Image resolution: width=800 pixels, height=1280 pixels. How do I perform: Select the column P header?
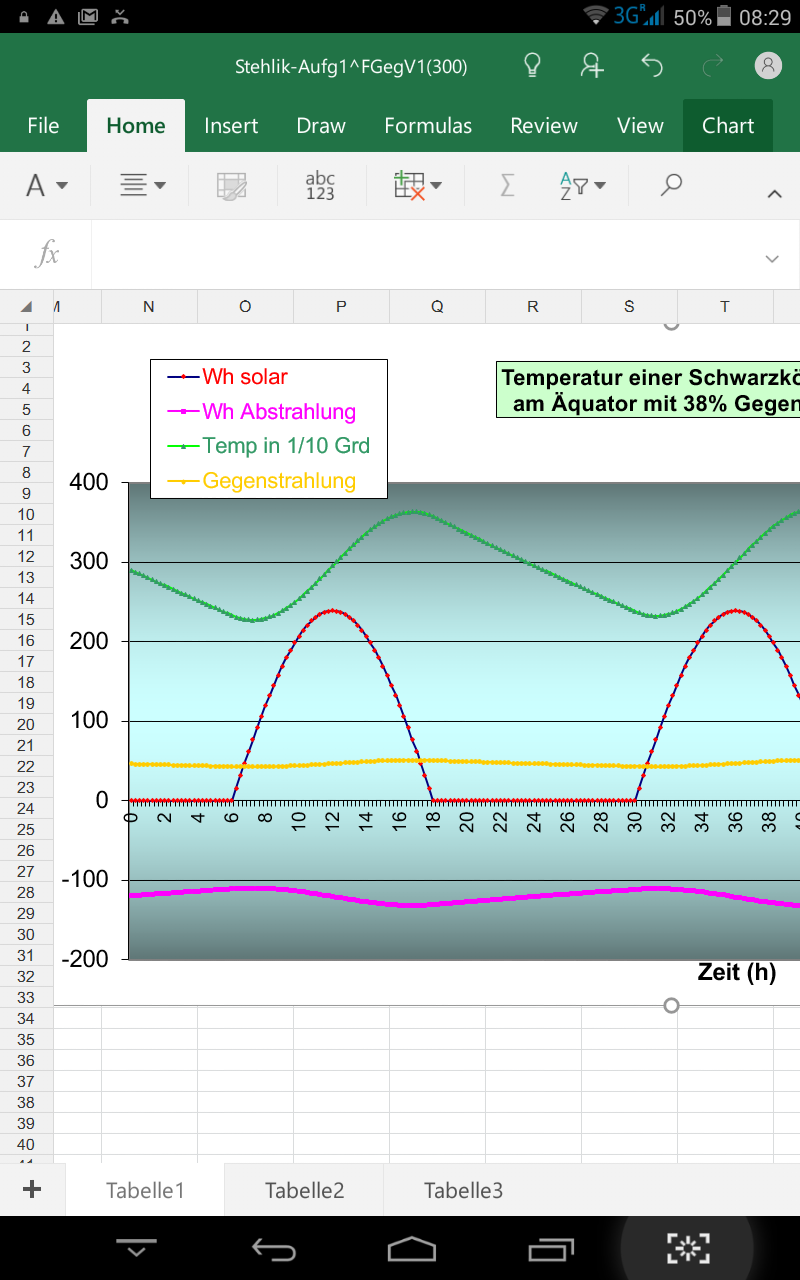coord(341,307)
